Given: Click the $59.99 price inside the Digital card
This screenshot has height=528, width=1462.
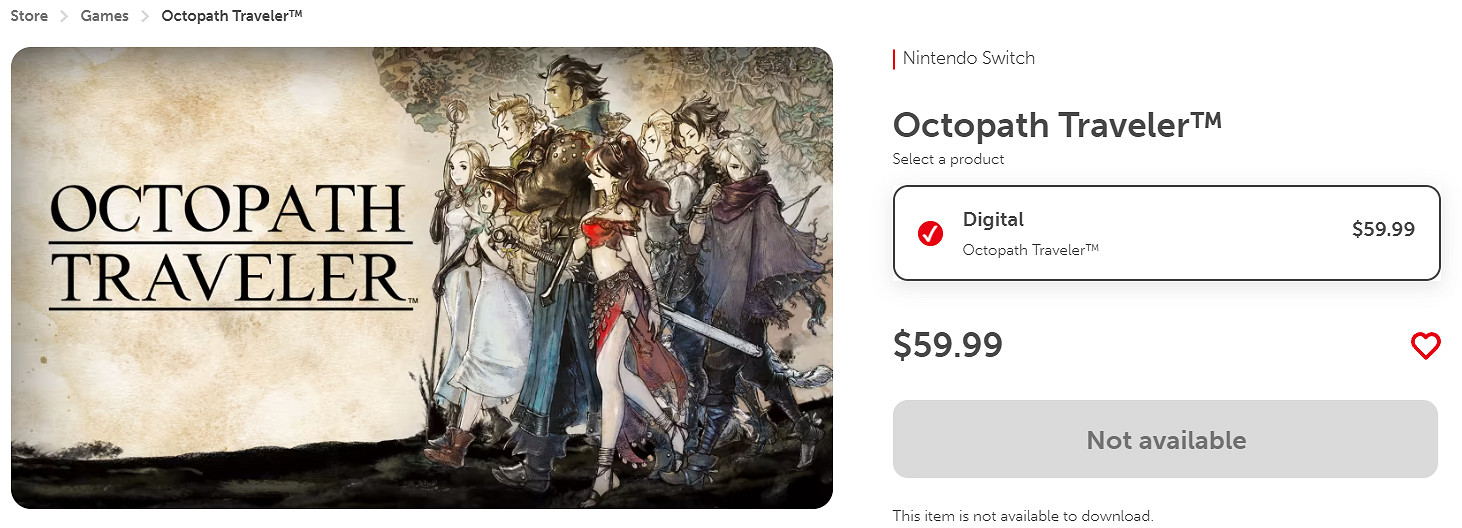Looking at the screenshot, I should click(x=1383, y=229).
